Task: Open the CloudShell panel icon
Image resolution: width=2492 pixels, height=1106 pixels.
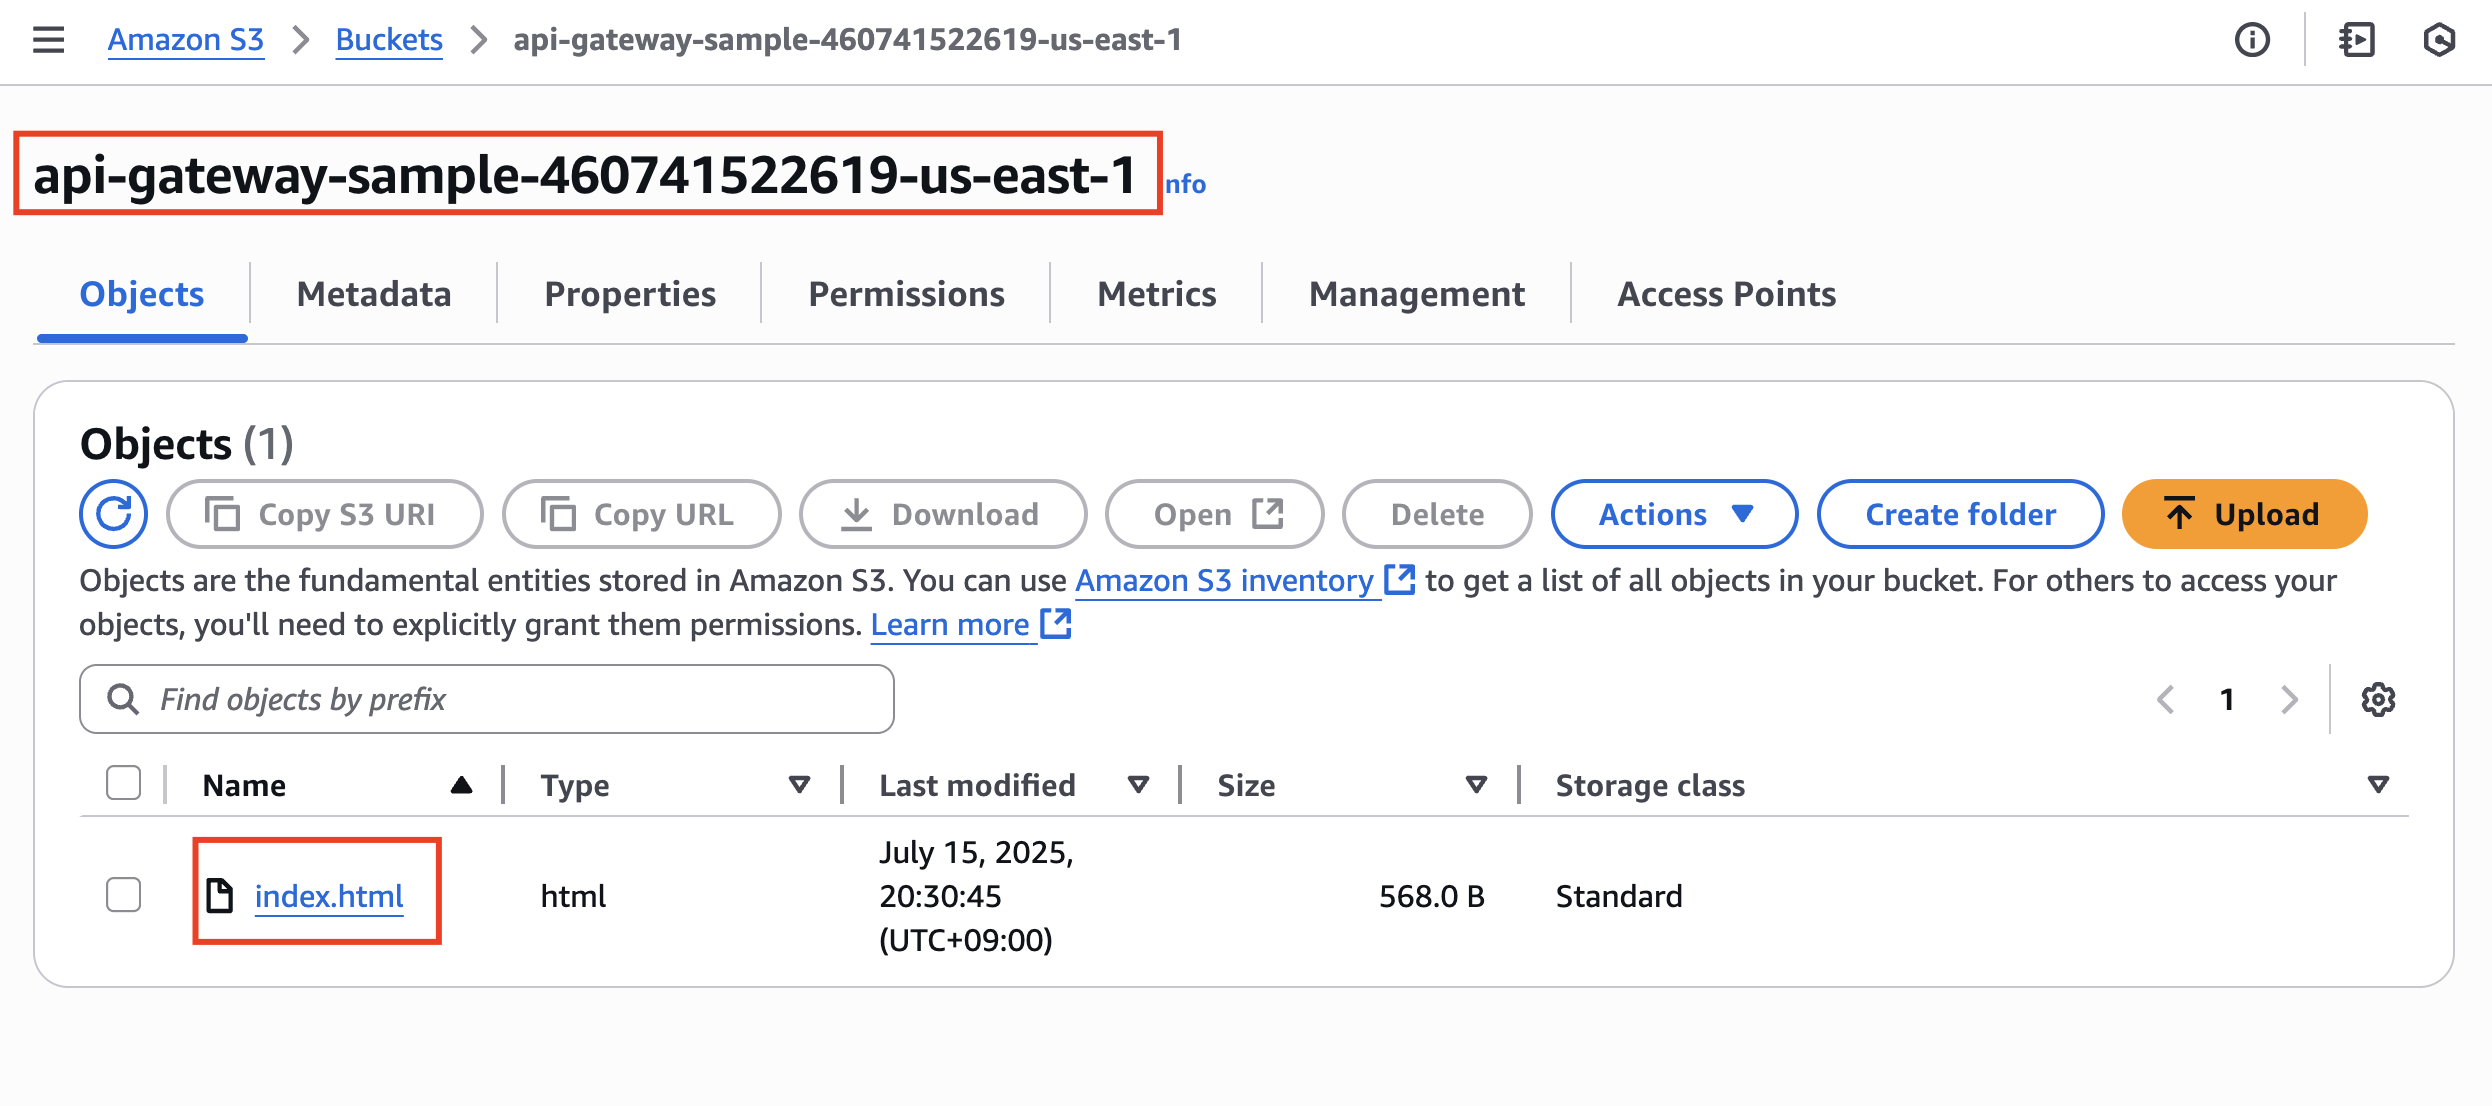Action: [x=2356, y=40]
